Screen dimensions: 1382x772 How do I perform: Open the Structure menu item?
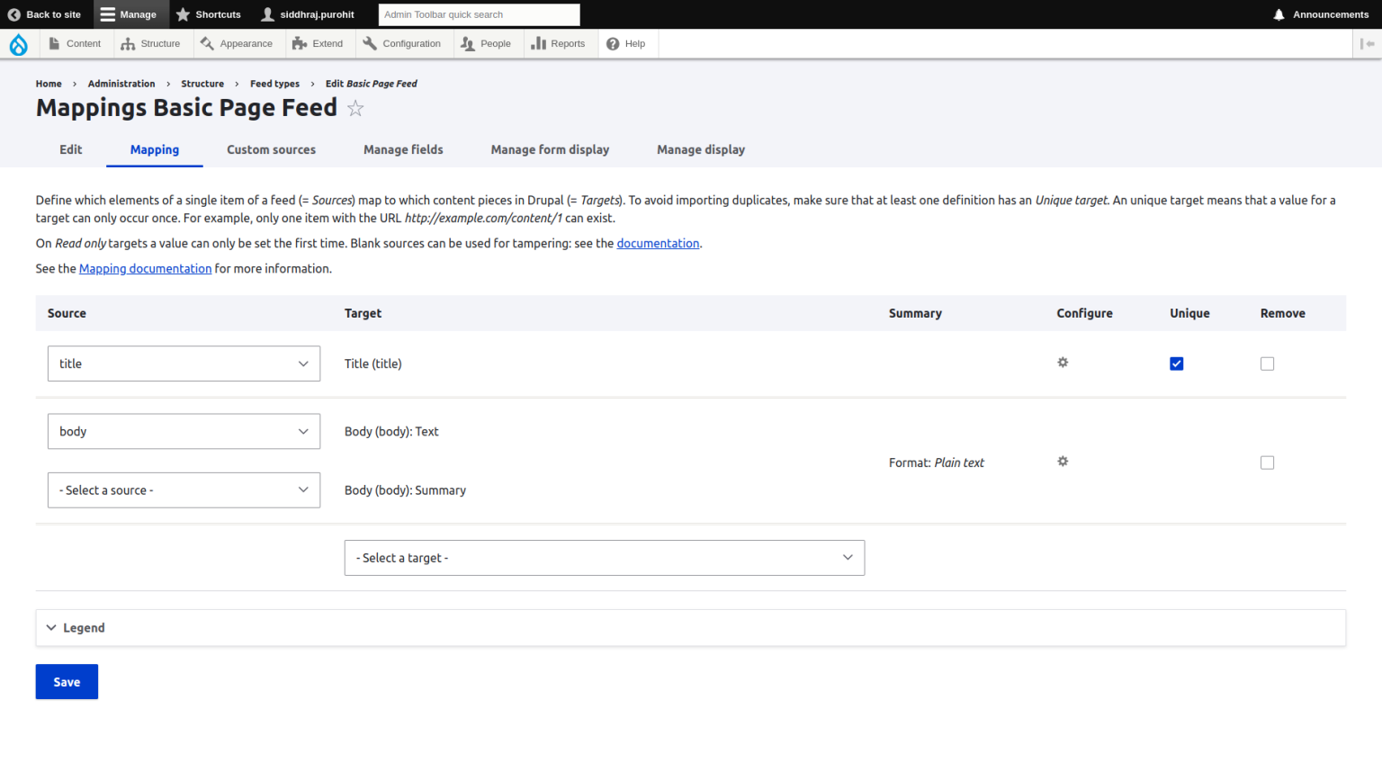point(152,43)
